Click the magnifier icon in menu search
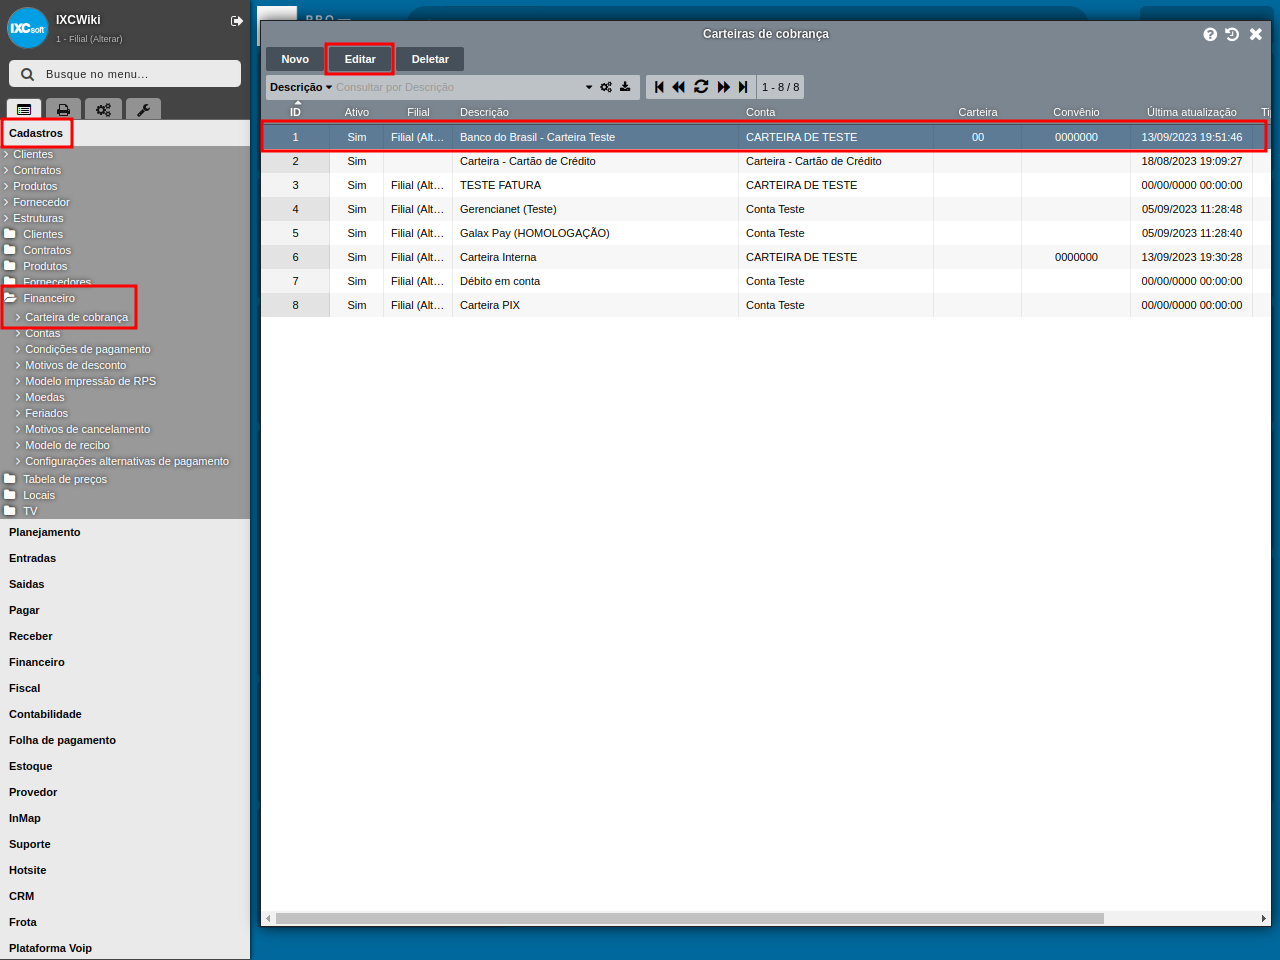The width and height of the screenshot is (1280, 960). point(28,74)
